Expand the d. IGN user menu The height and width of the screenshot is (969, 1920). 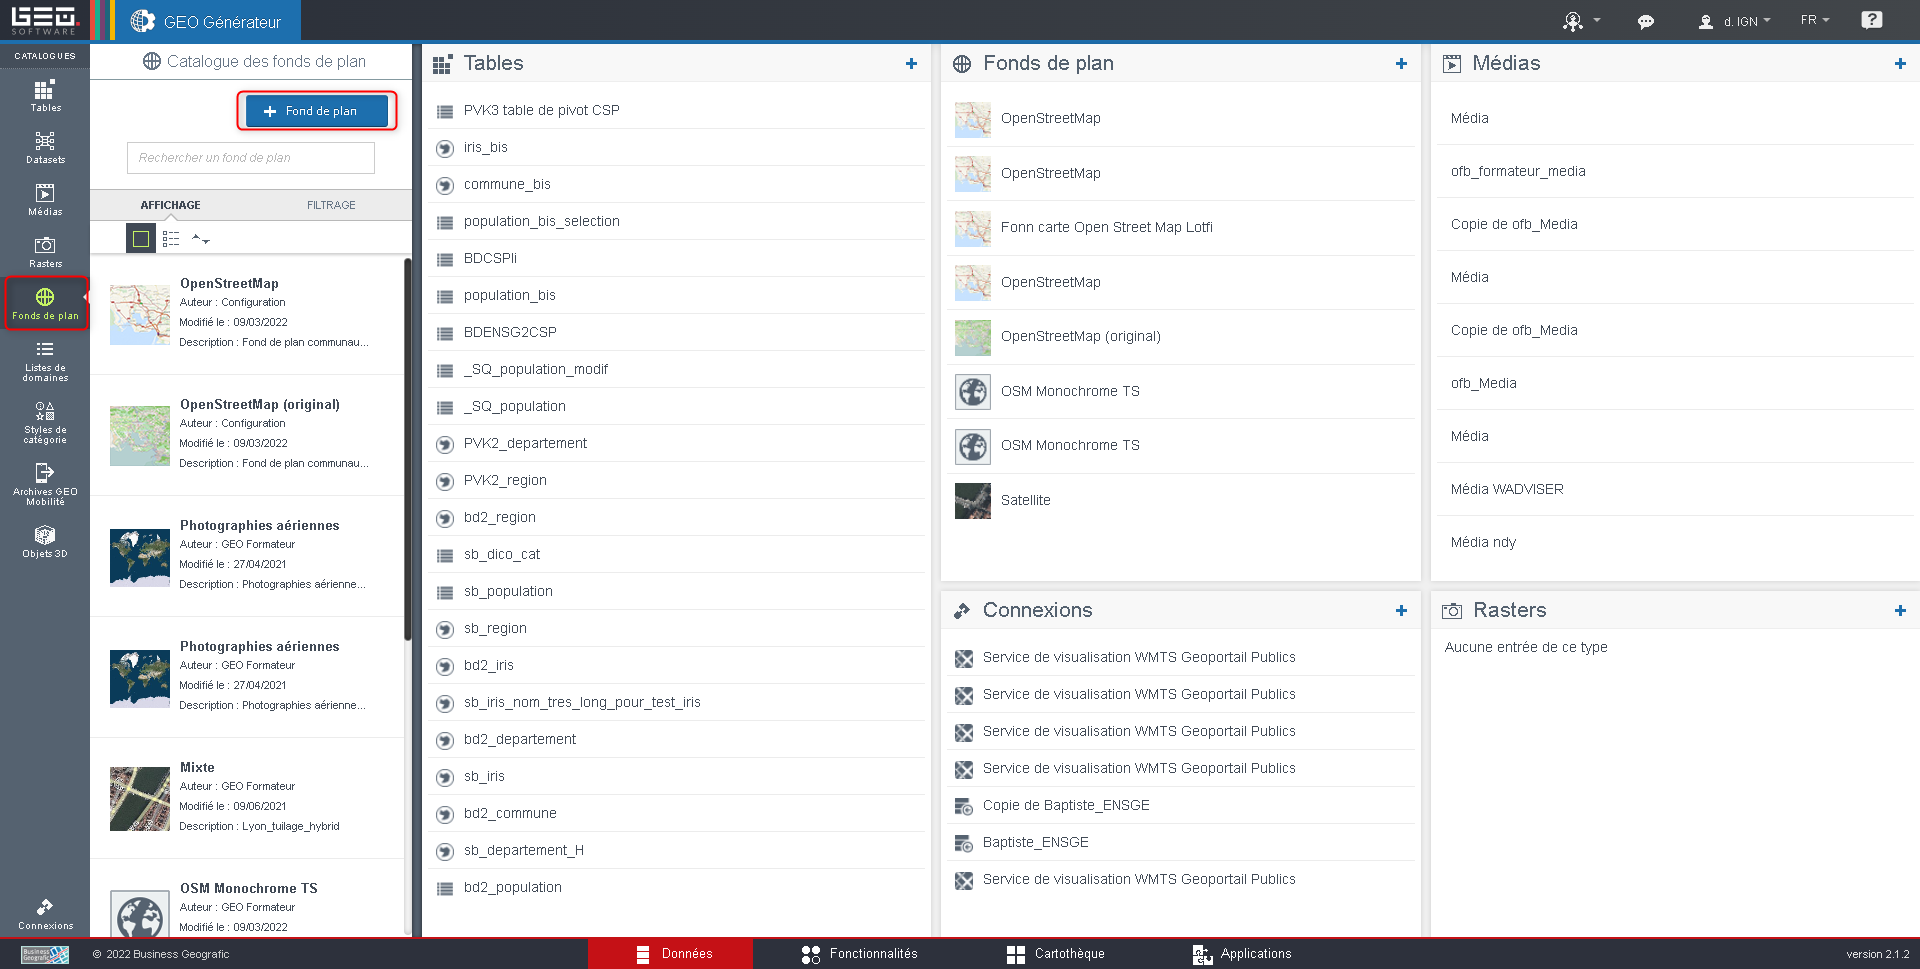click(1735, 21)
